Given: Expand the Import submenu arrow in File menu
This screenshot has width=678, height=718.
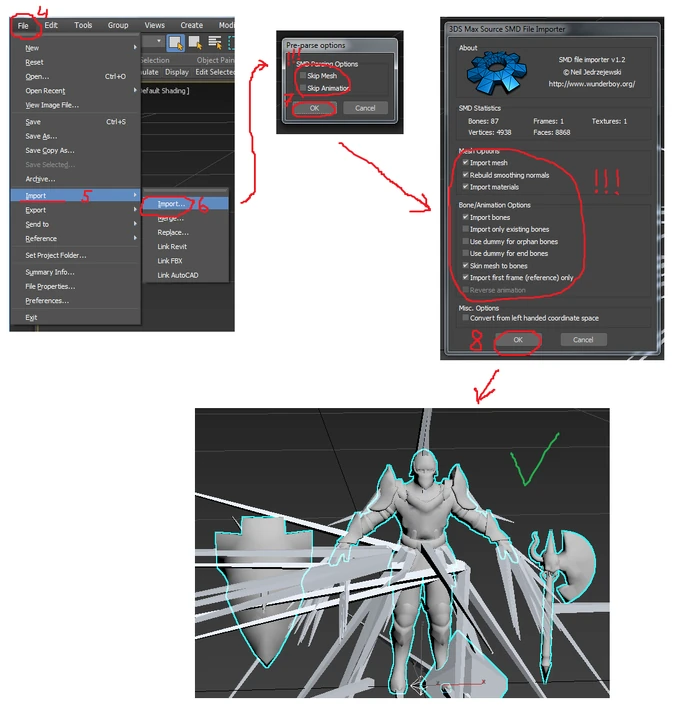Looking at the screenshot, I should 135,195.
